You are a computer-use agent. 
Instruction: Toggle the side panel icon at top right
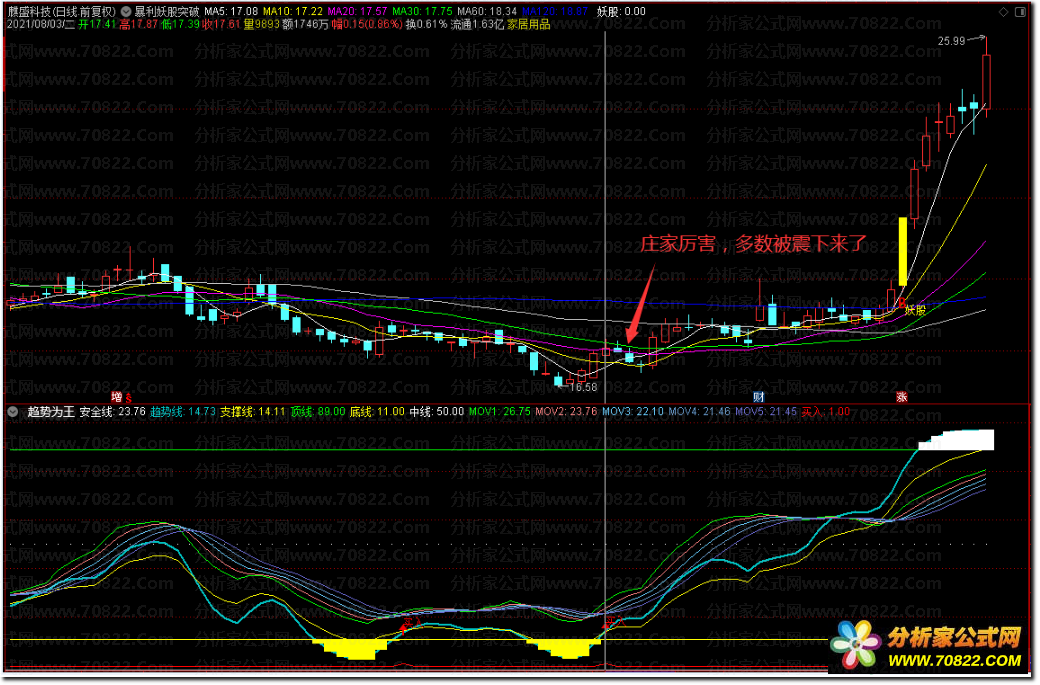pyautogui.click(x=1021, y=11)
